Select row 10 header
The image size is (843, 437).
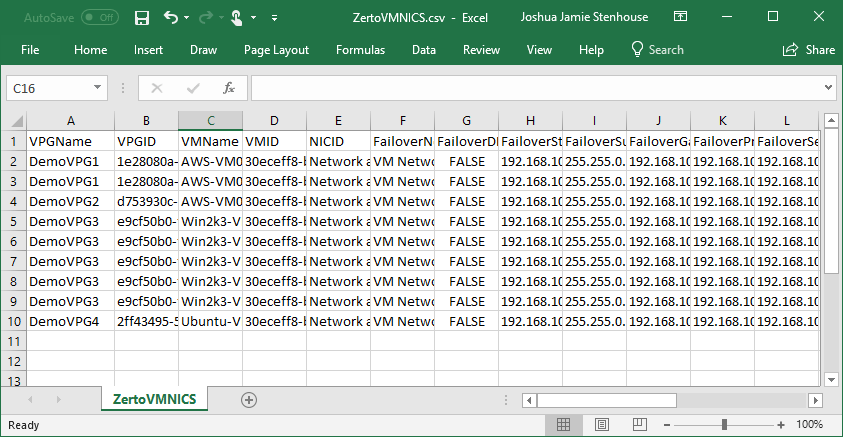coord(14,322)
